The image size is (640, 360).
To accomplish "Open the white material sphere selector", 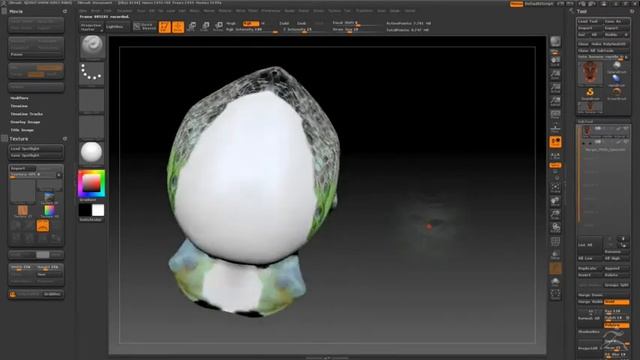I will (x=92, y=153).
